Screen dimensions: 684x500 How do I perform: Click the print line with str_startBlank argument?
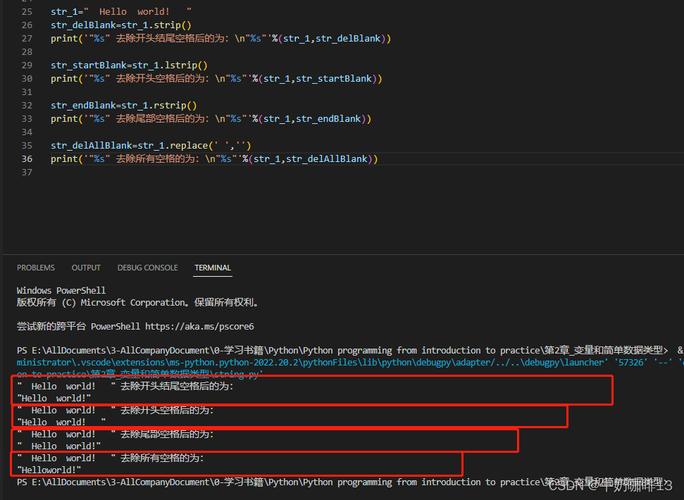tap(216, 79)
